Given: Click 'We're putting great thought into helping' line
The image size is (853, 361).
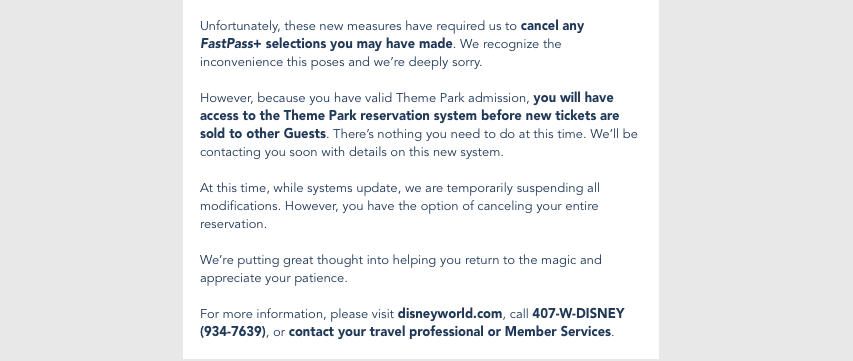Looking at the screenshot, I should pyautogui.click(x=401, y=260).
